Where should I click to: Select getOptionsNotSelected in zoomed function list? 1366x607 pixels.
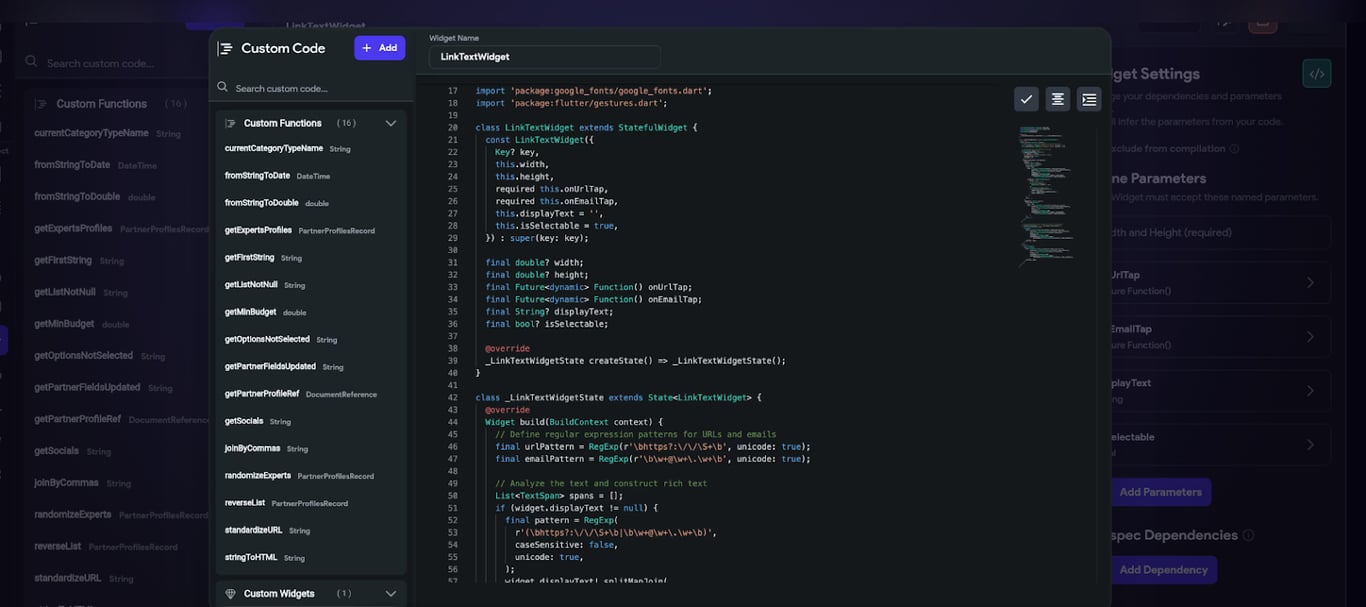tap(267, 339)
